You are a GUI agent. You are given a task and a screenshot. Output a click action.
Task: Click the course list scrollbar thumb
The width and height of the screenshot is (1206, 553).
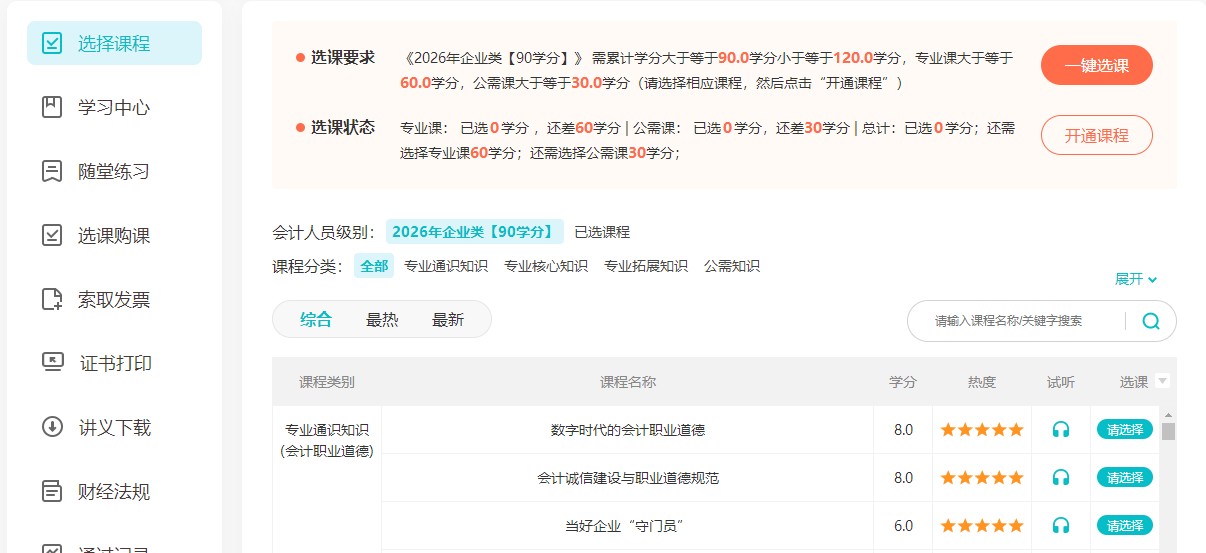pos(1168,431)
